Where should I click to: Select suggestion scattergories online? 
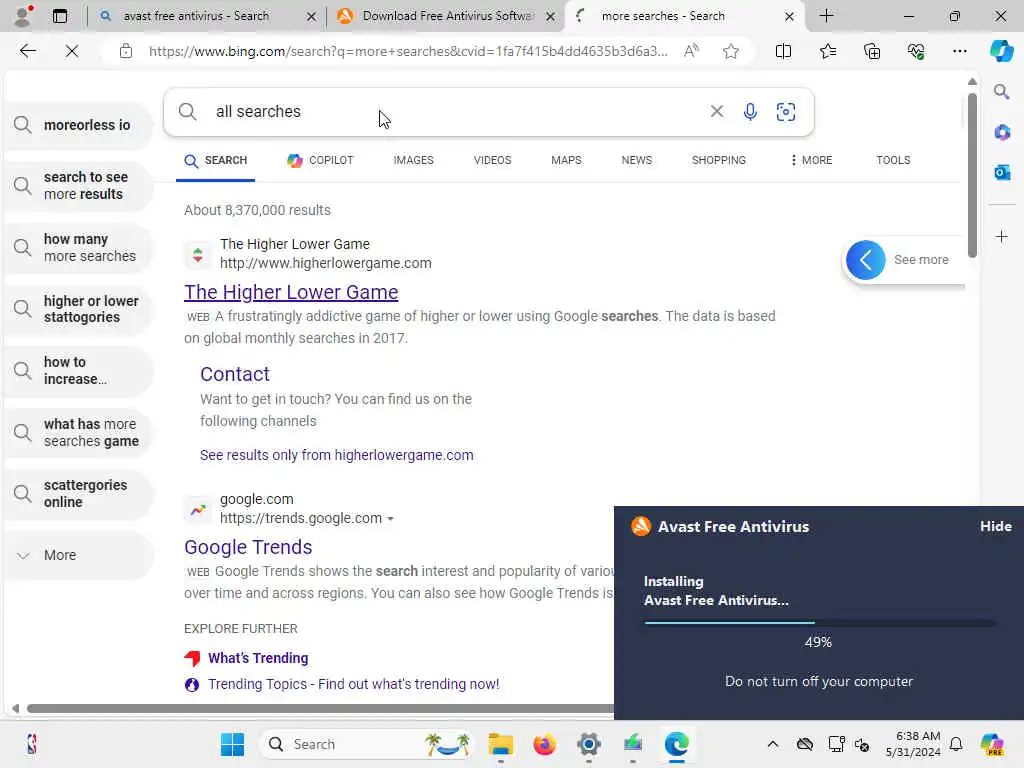78,494
